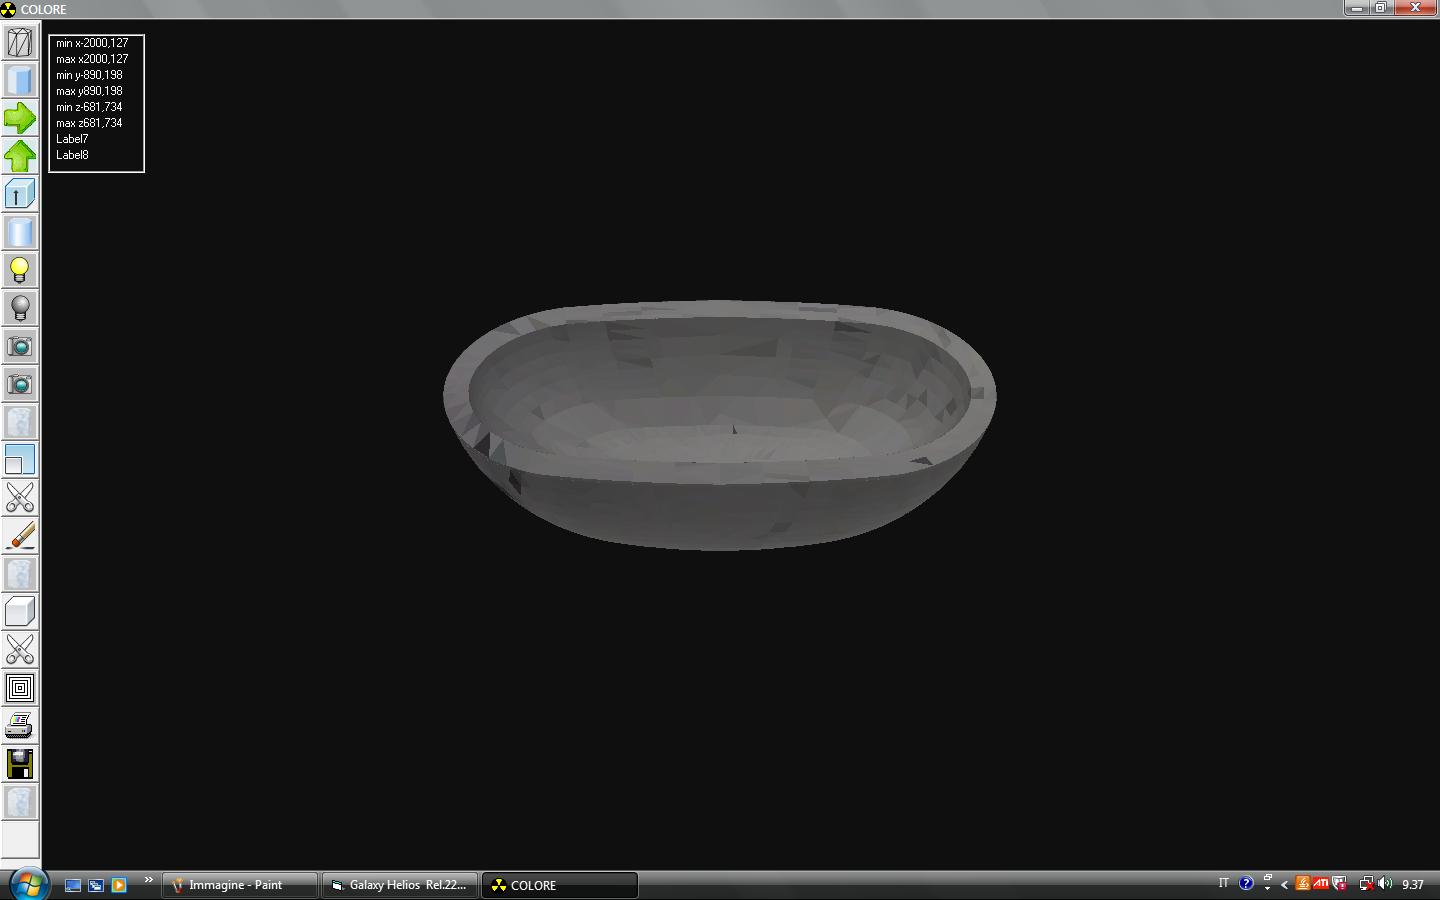1440x900 pixels.
Task: Click the grayed block icon below the cameras
Action: pyautogui.click(x=20, y=422)
